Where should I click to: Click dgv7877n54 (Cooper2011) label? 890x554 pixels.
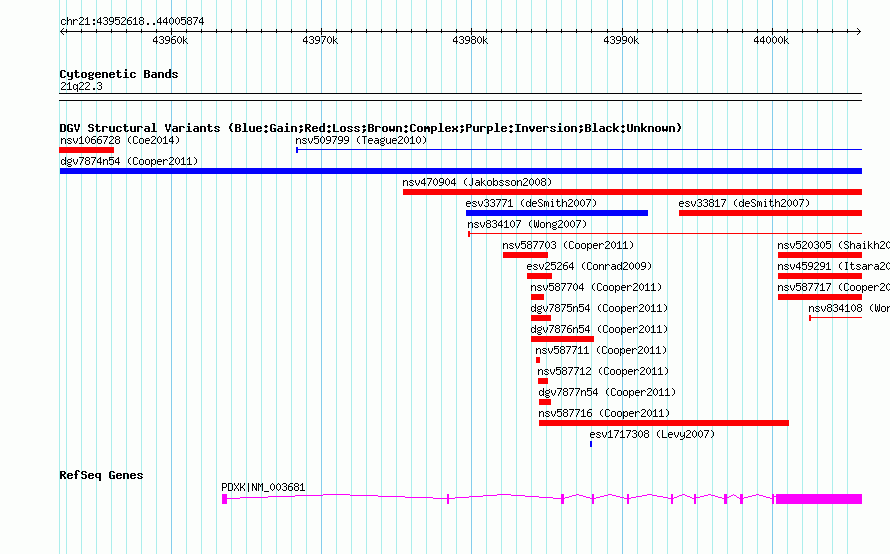click(607, 392)
